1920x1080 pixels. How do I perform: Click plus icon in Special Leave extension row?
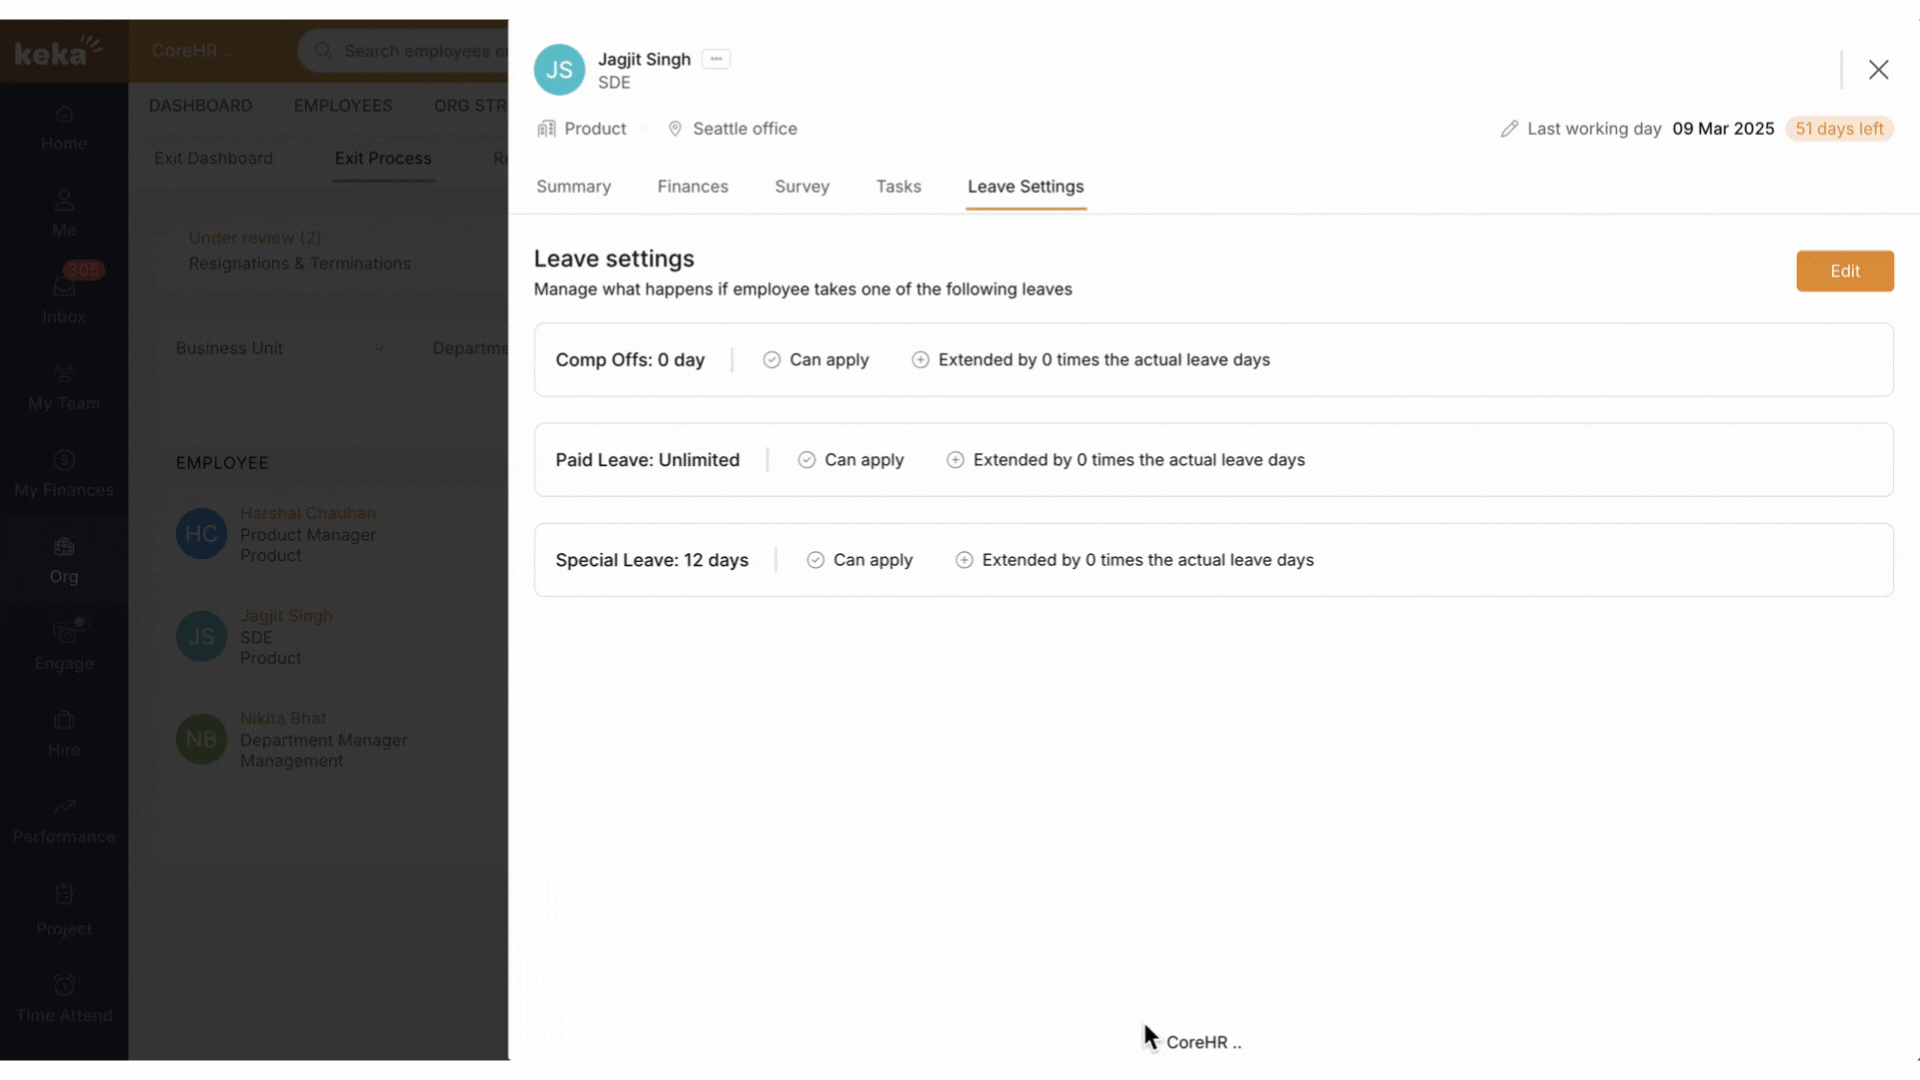click(964, 560)
